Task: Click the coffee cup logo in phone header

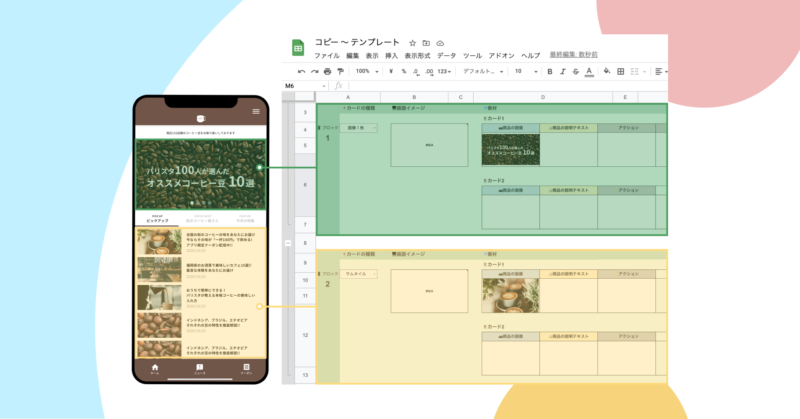Action: [x=201, y=118]
